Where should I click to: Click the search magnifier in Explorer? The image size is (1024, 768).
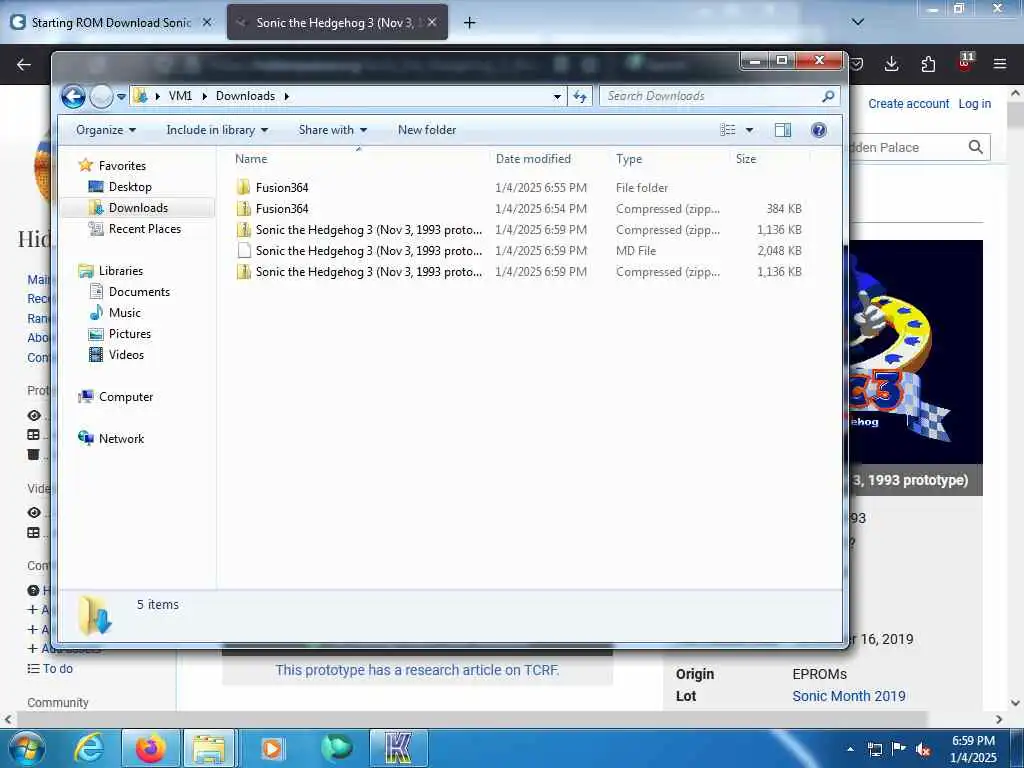coord(828,96)
